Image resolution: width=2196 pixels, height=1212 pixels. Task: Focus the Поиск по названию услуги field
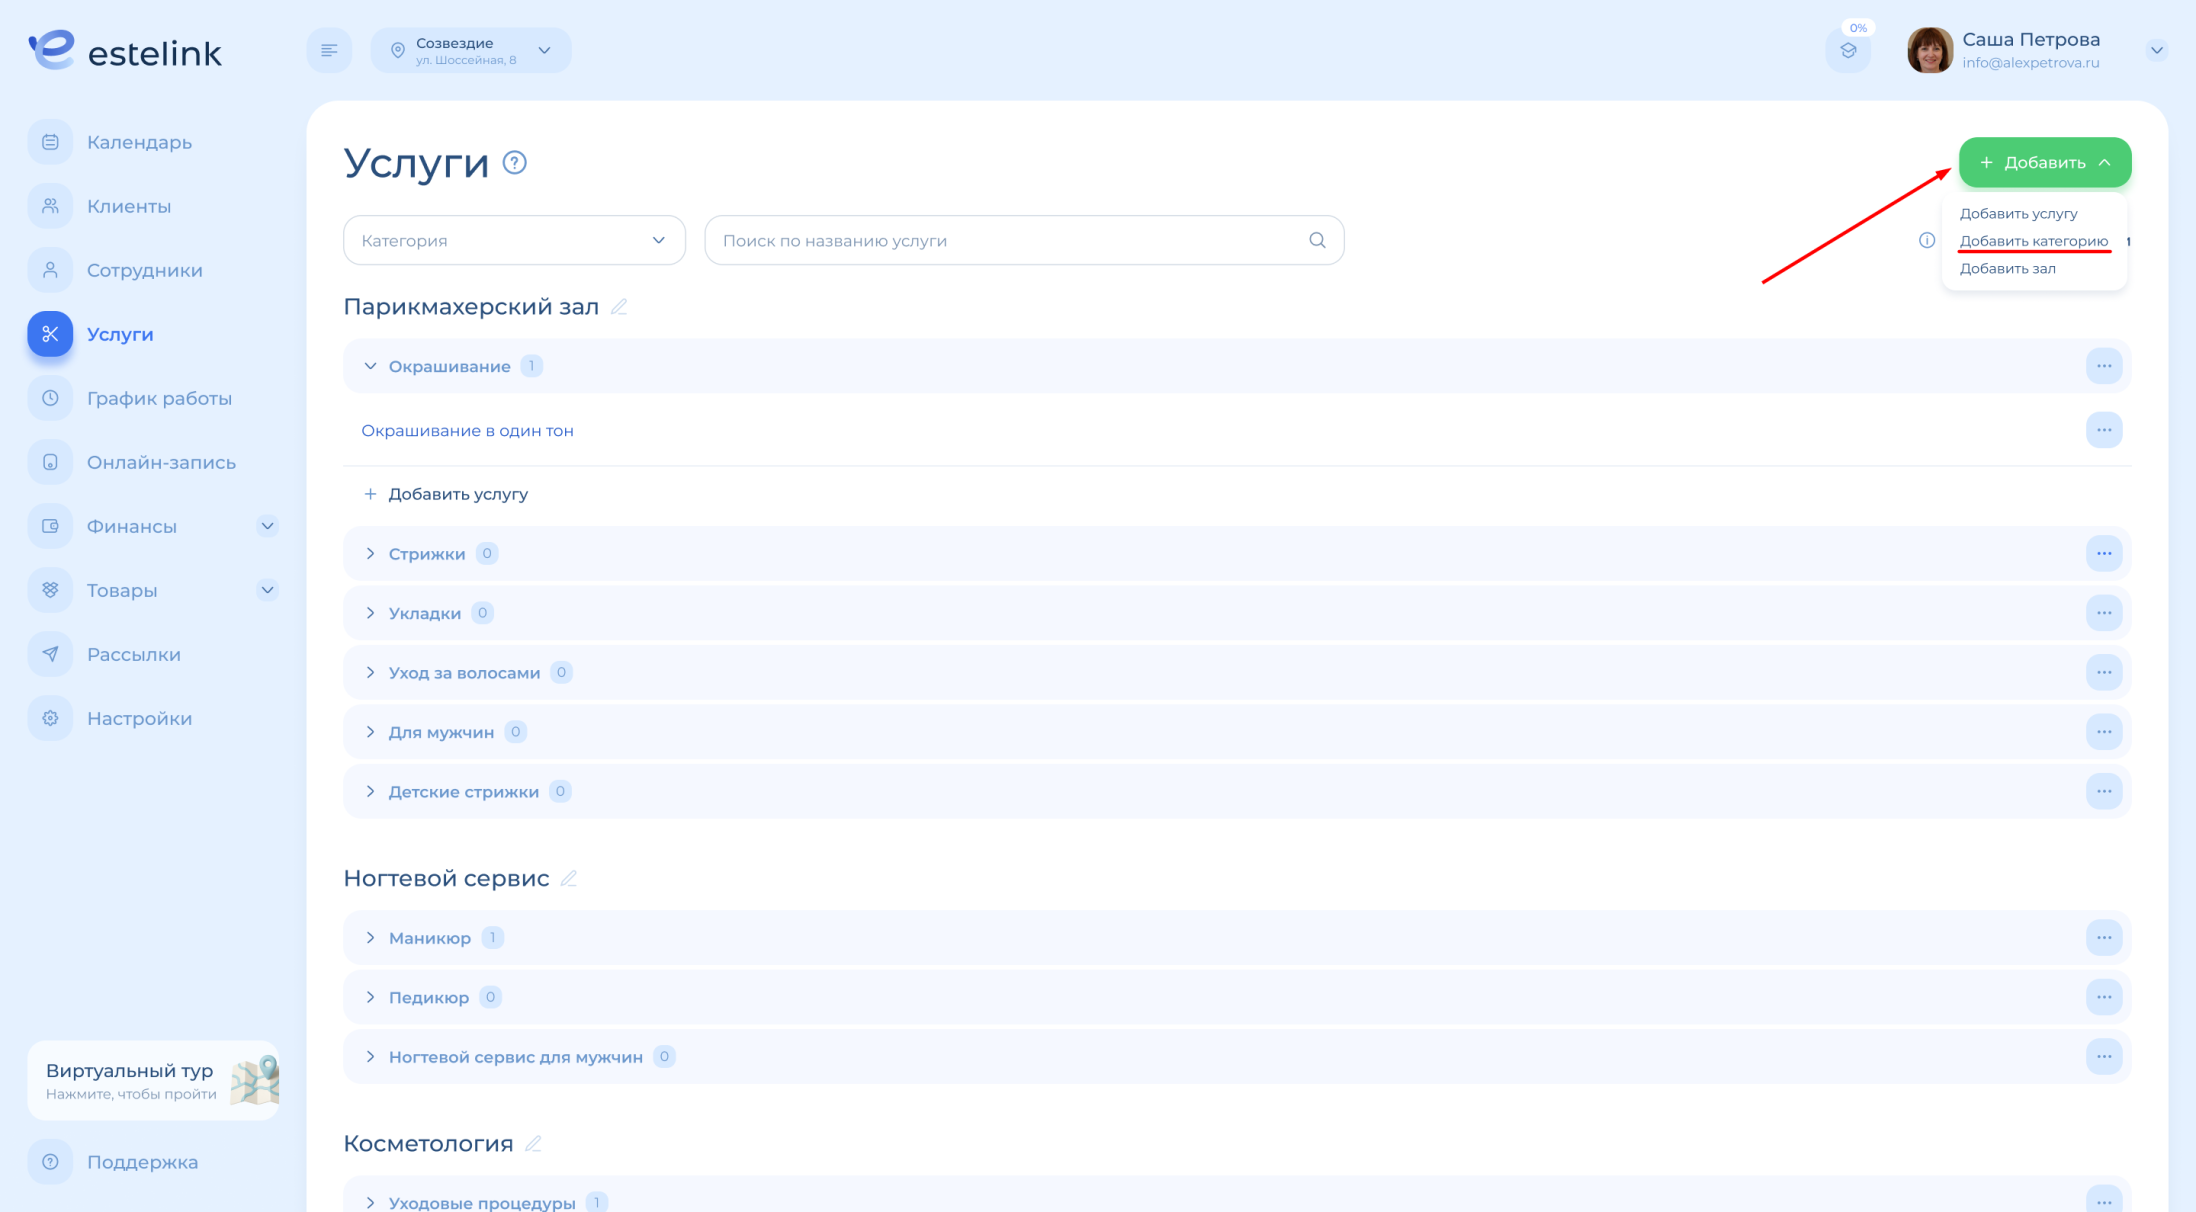pos(1024,240)
